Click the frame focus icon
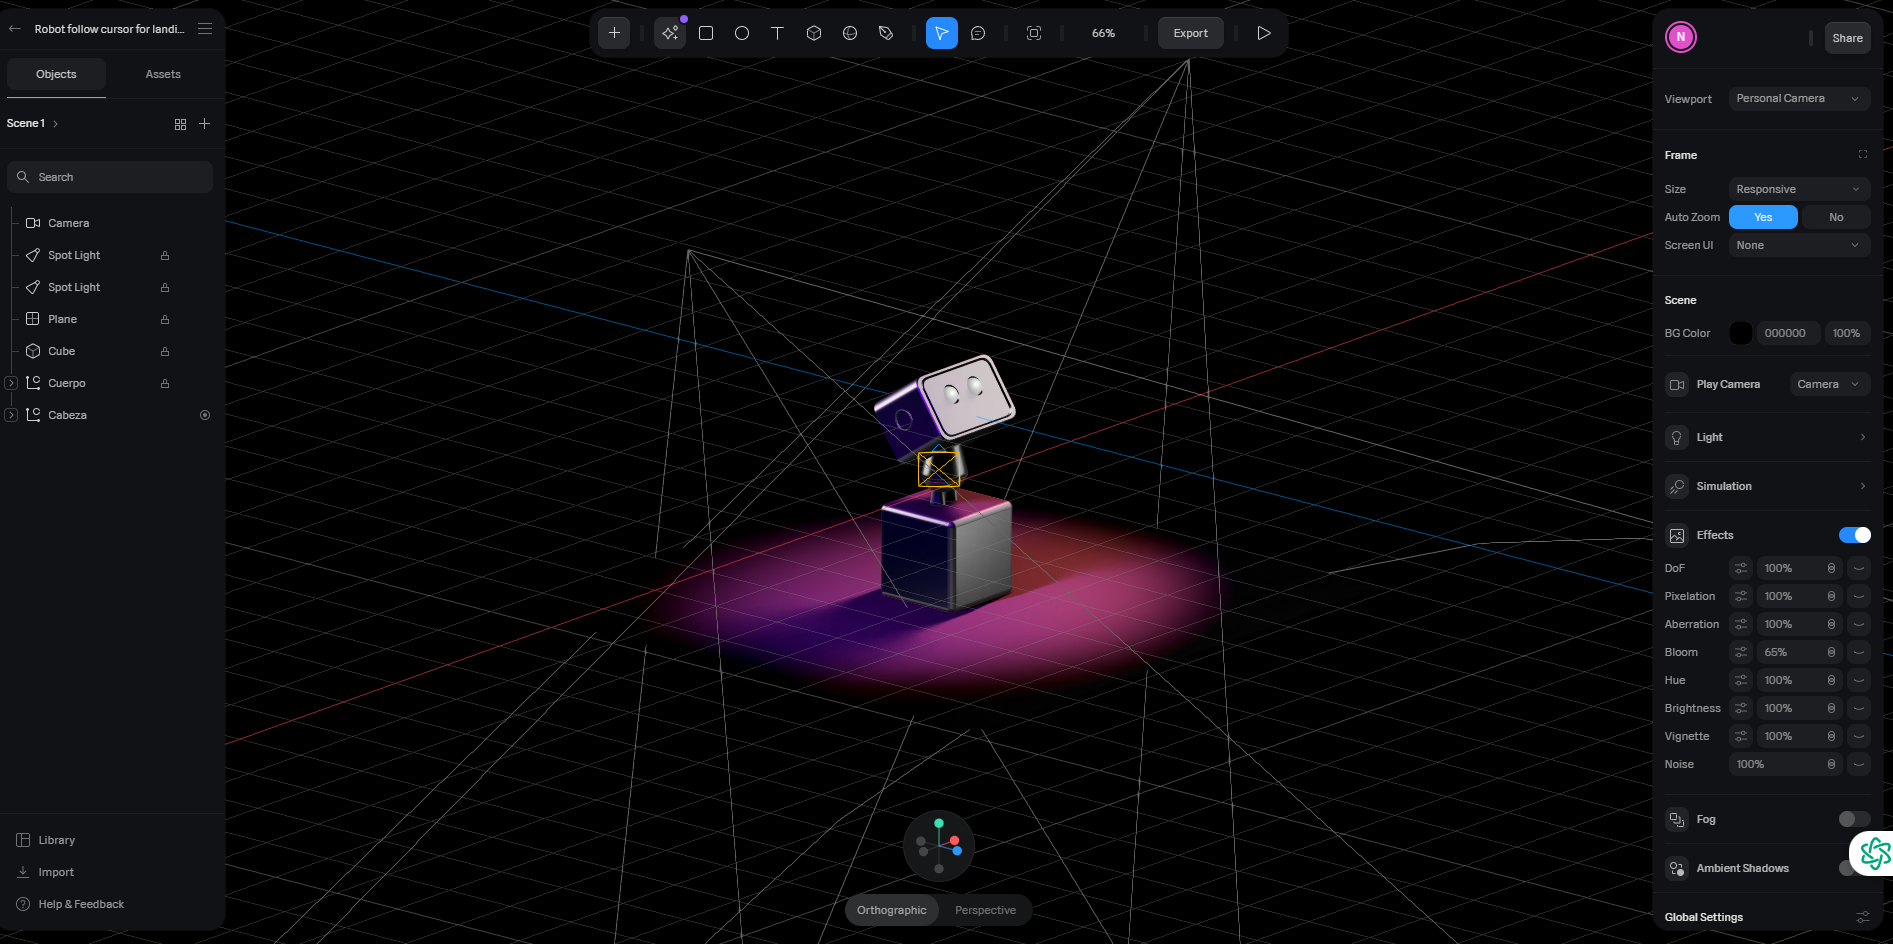Viewport: 1893px width, 944px height. (x=1034, y=33)
